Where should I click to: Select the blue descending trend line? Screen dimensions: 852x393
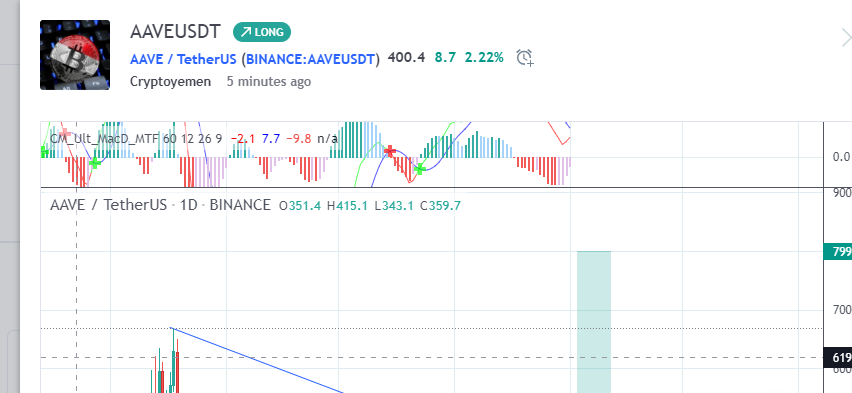click(257, 360)
